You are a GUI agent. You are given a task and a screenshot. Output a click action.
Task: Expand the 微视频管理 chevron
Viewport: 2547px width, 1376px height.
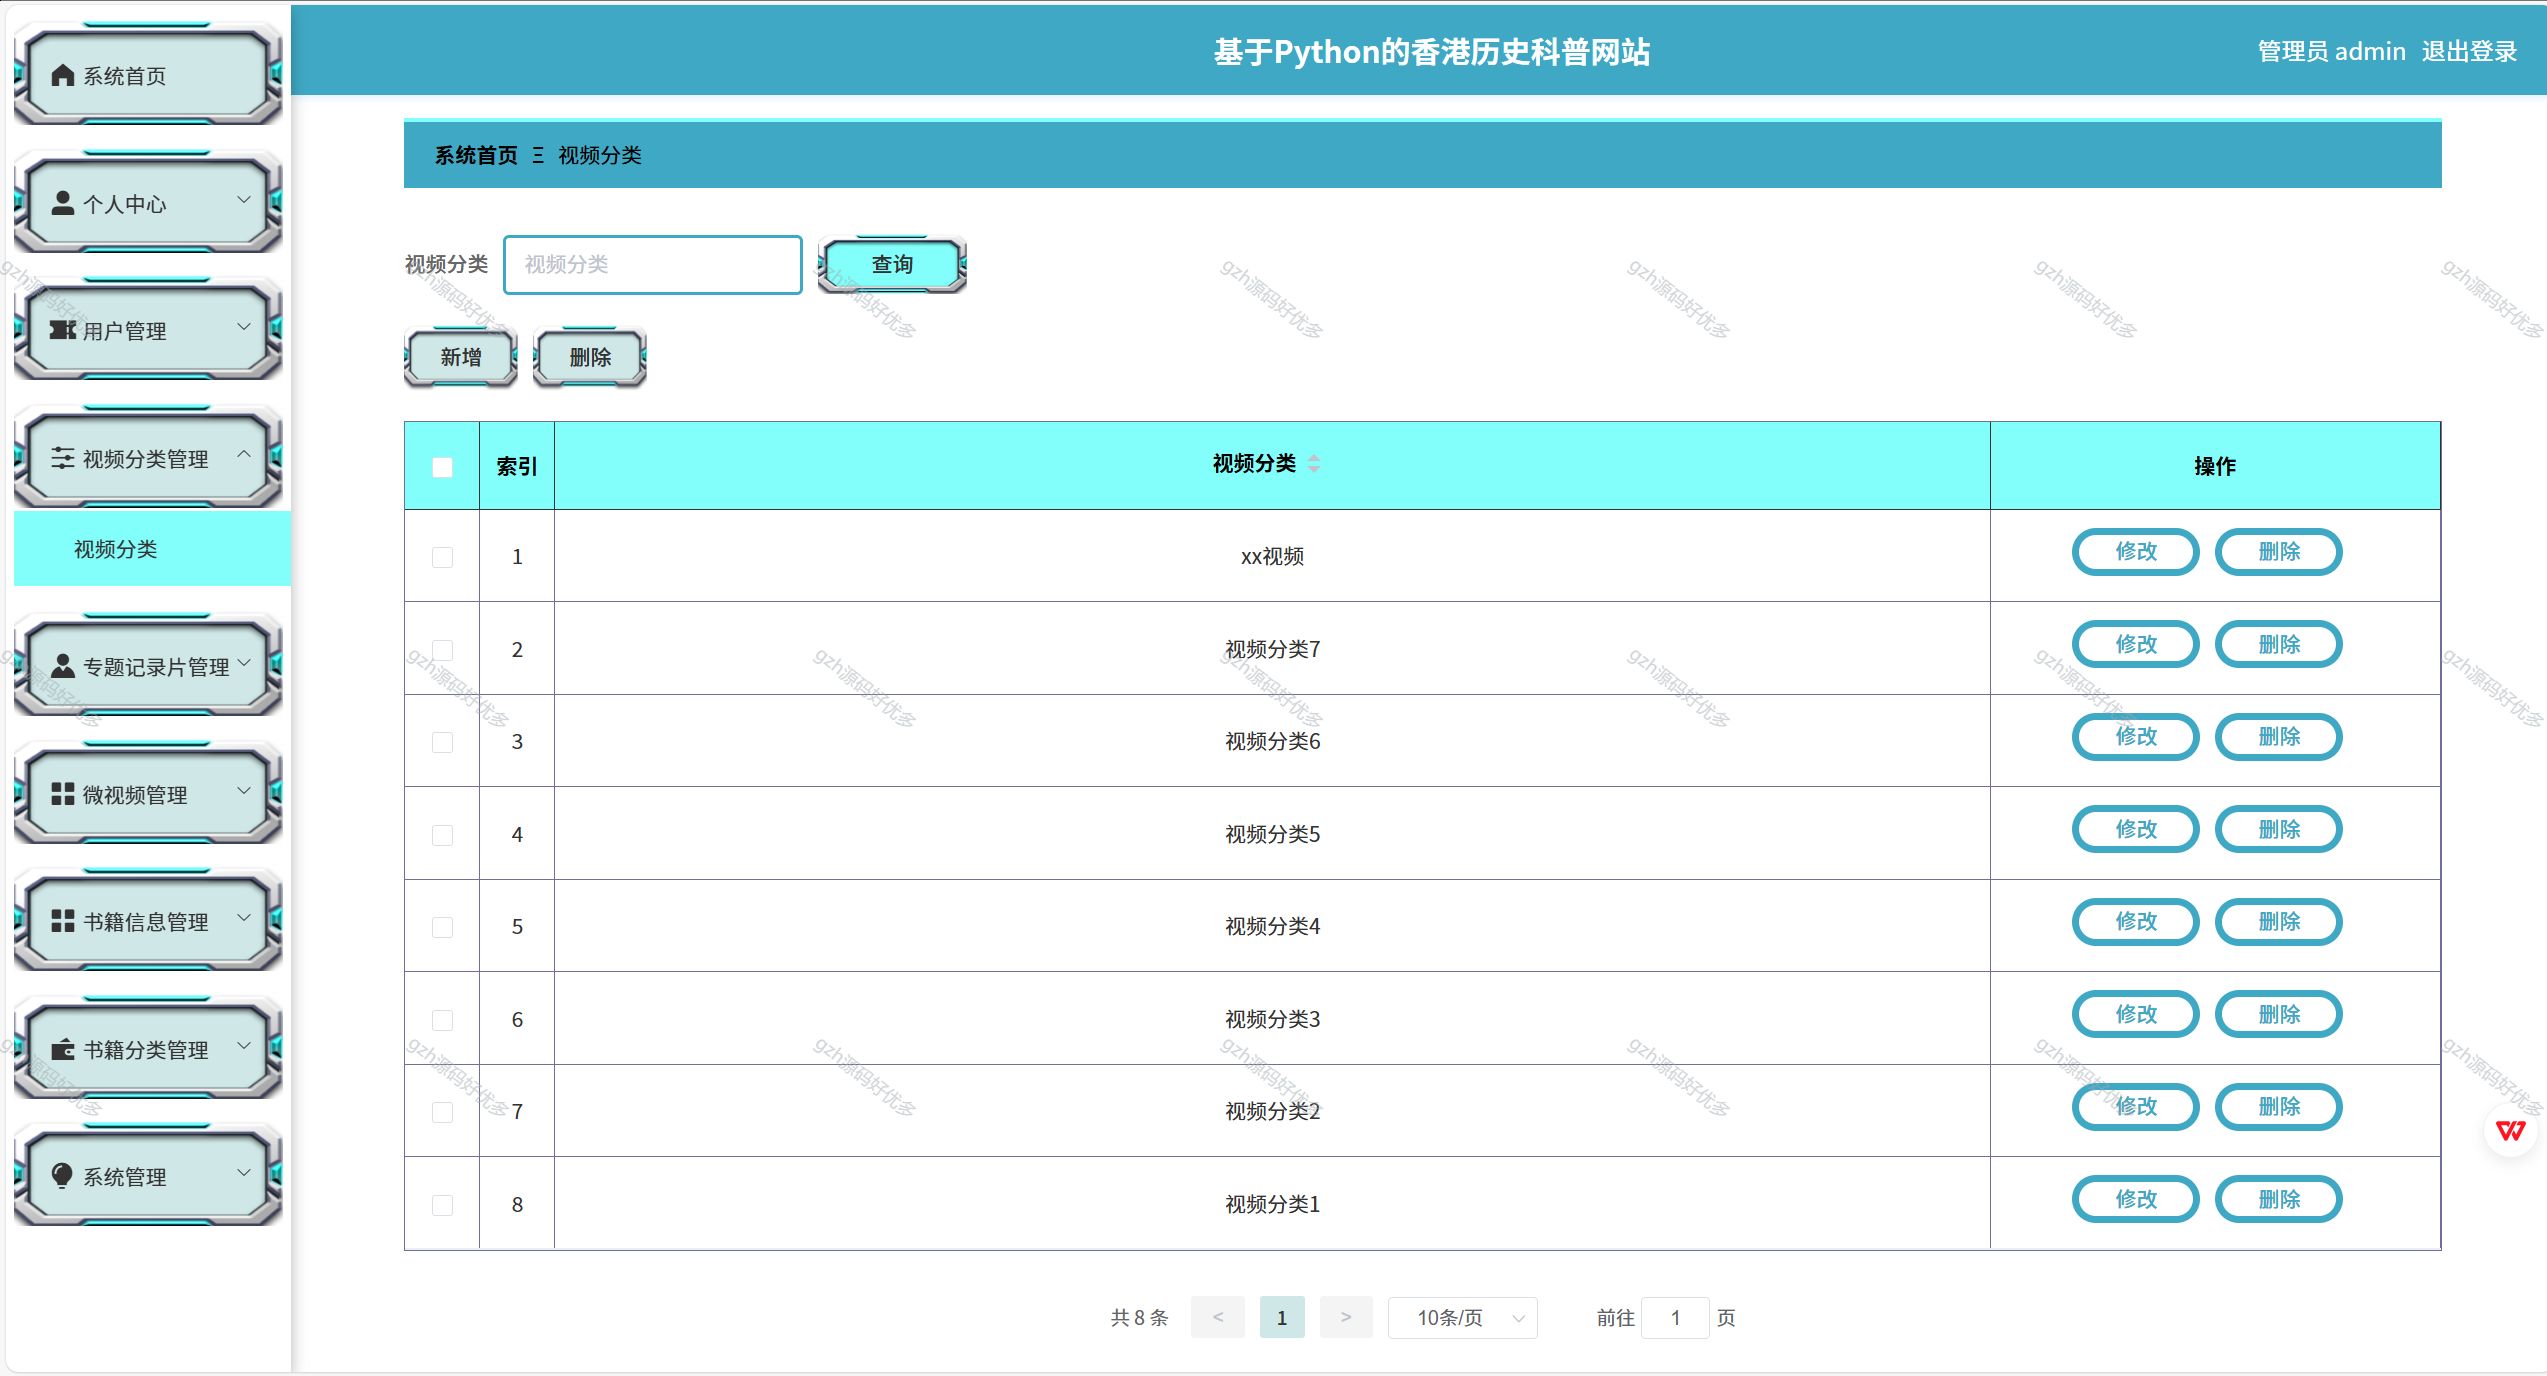pyautogui.click(x=243, y=790)
